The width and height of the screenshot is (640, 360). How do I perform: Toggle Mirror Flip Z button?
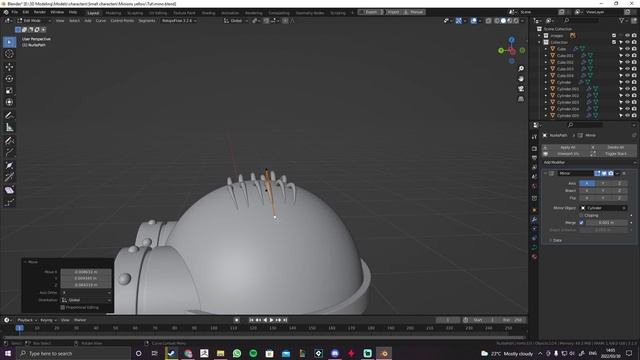[619, 198]
